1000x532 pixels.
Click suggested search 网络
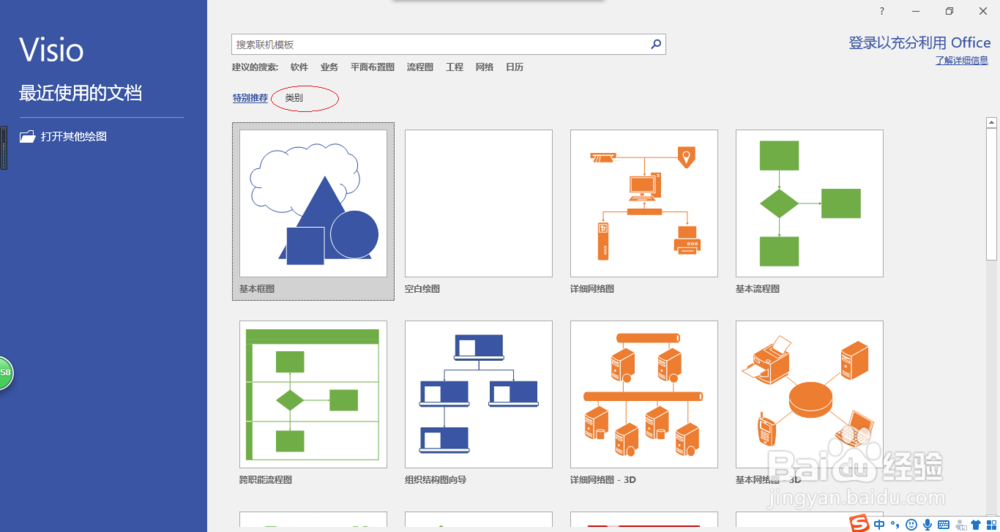tap(484, 67)
